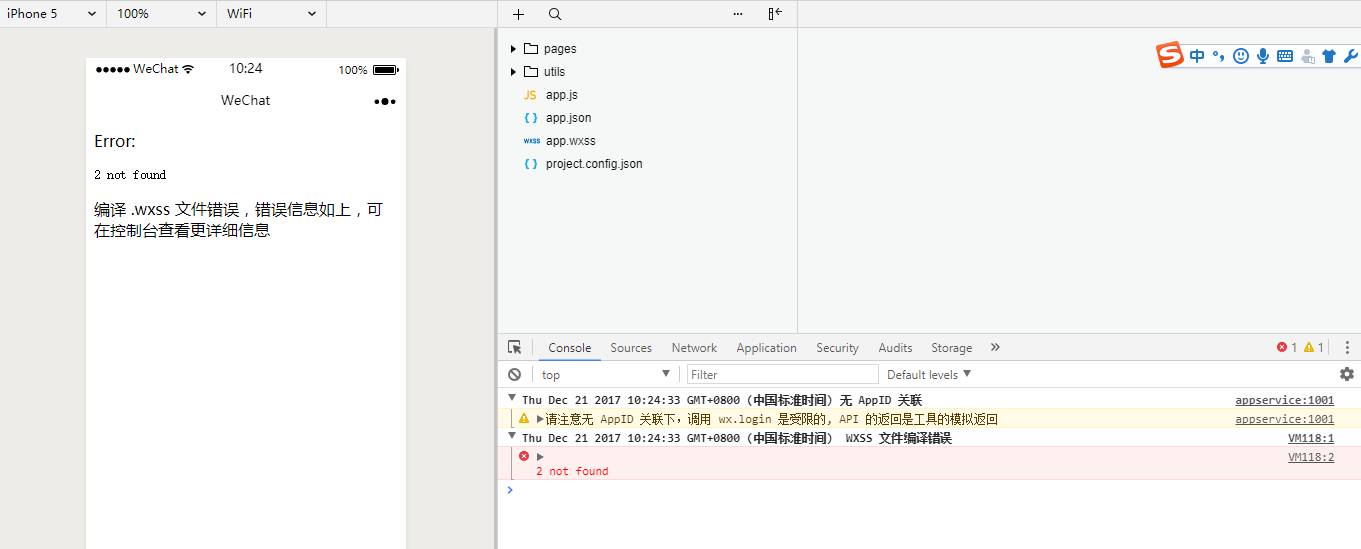1361x549 pixels.
Task: Select app.wxss in the file tree
Action: pos(570,141)
